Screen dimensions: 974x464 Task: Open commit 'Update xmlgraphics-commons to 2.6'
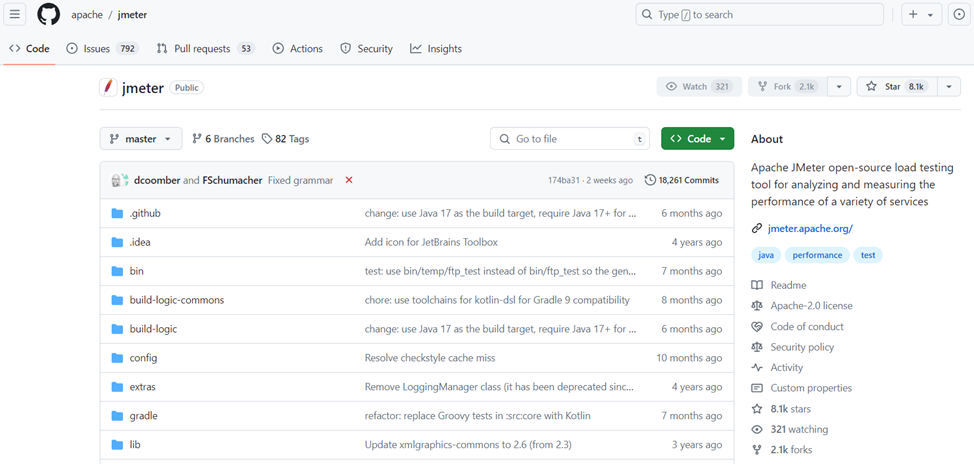(x=468, y=445)
